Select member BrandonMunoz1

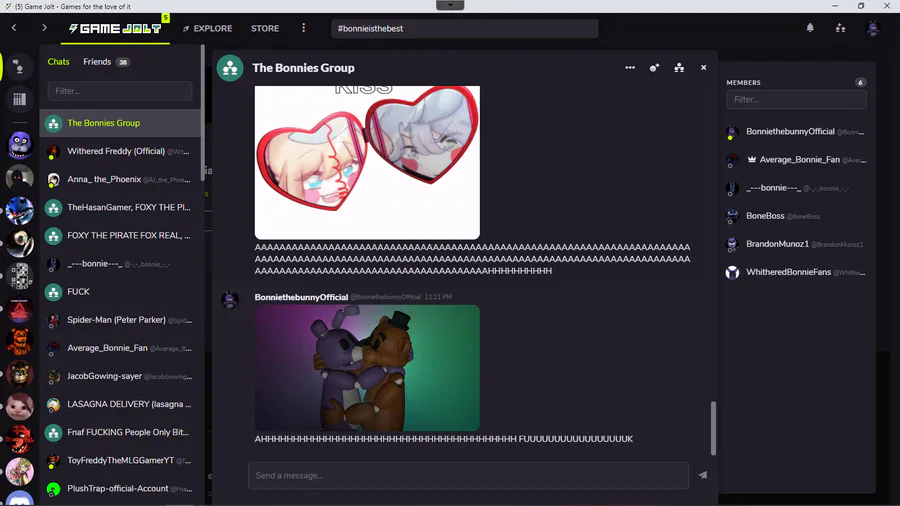pos(796,244)
